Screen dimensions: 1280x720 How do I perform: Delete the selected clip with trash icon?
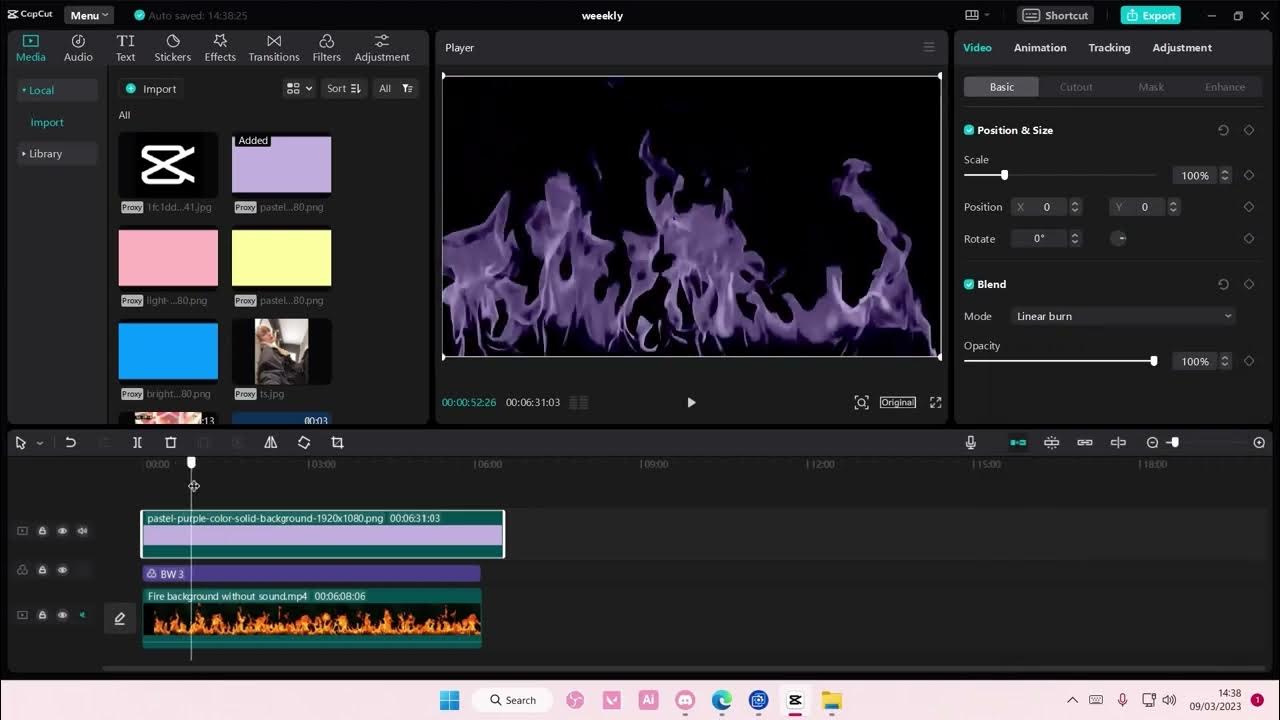(x=170, y=442)
